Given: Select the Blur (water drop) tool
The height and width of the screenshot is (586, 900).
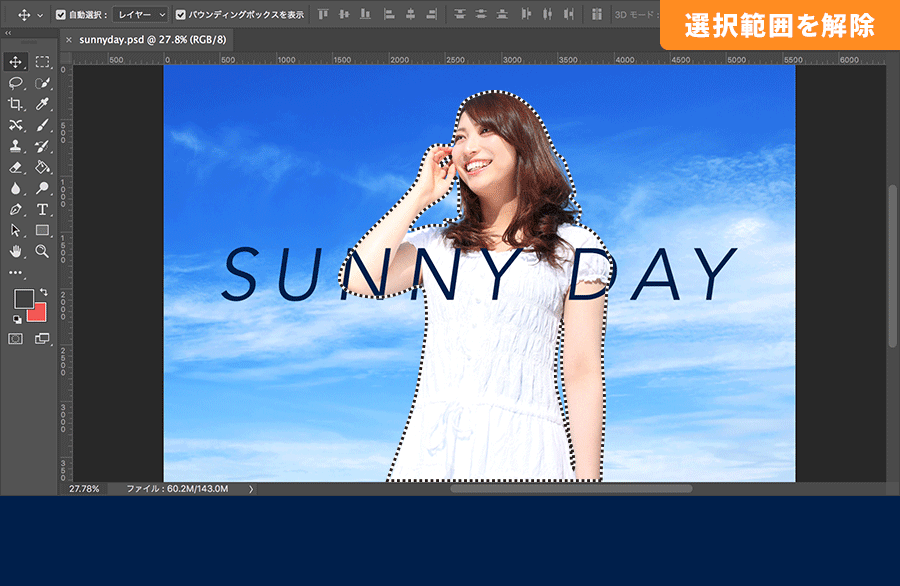Looking at the screenshot, I should click(x=15, y=188).
